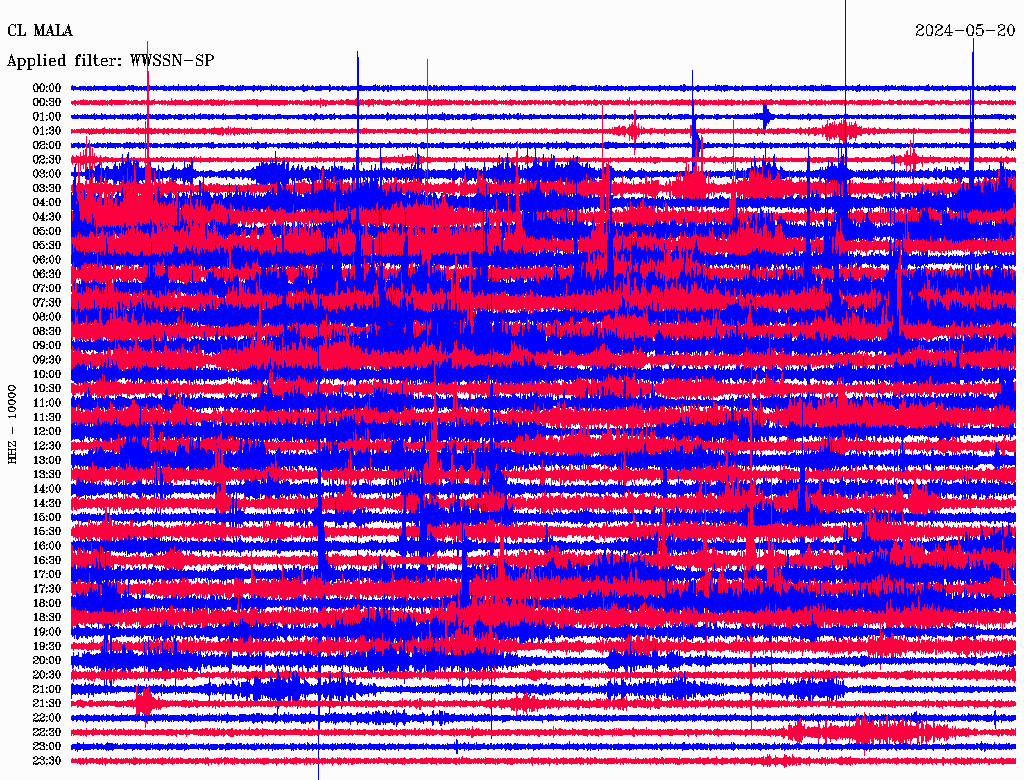Select the 14:00 time label
Viewport: 1024px width, 780px height.
pos(47,489)
